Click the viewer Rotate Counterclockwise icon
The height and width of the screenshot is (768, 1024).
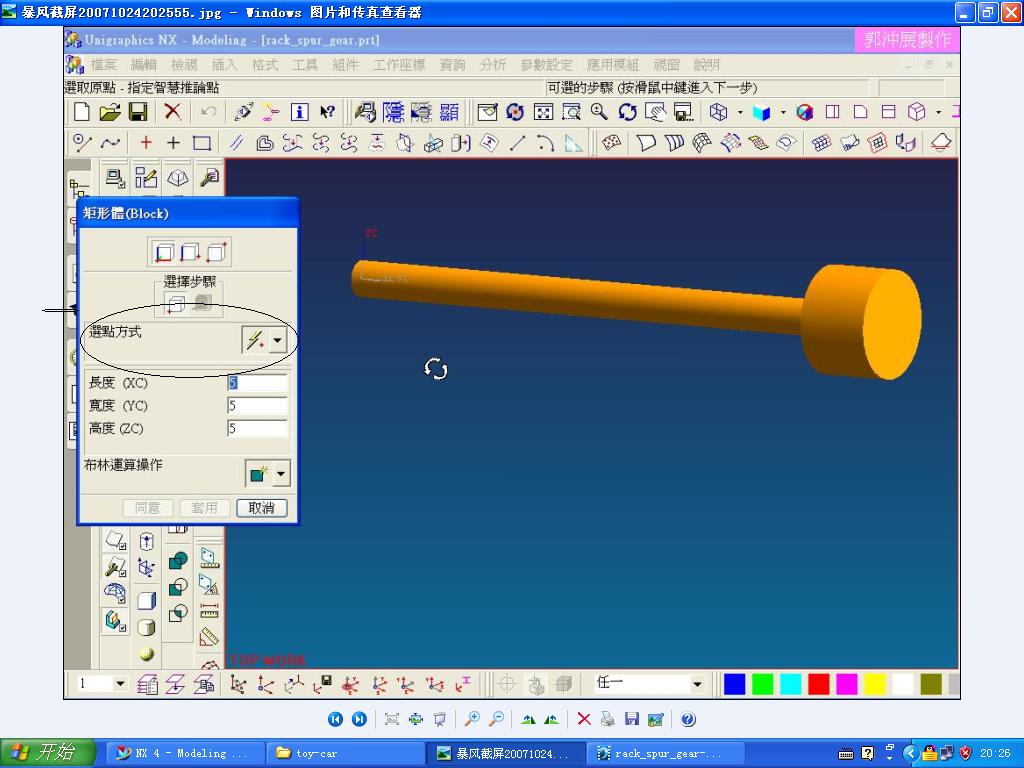pos(552,719)
